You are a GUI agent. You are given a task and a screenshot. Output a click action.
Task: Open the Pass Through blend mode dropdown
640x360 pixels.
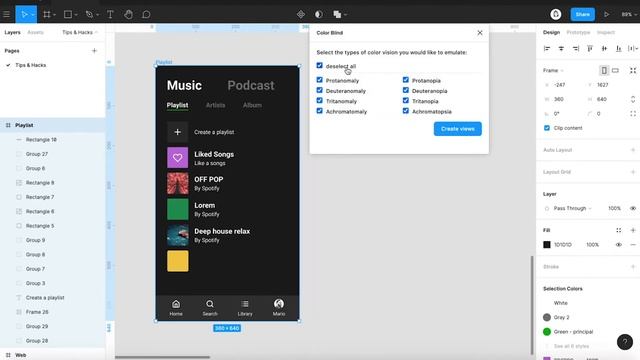point(572,208)
